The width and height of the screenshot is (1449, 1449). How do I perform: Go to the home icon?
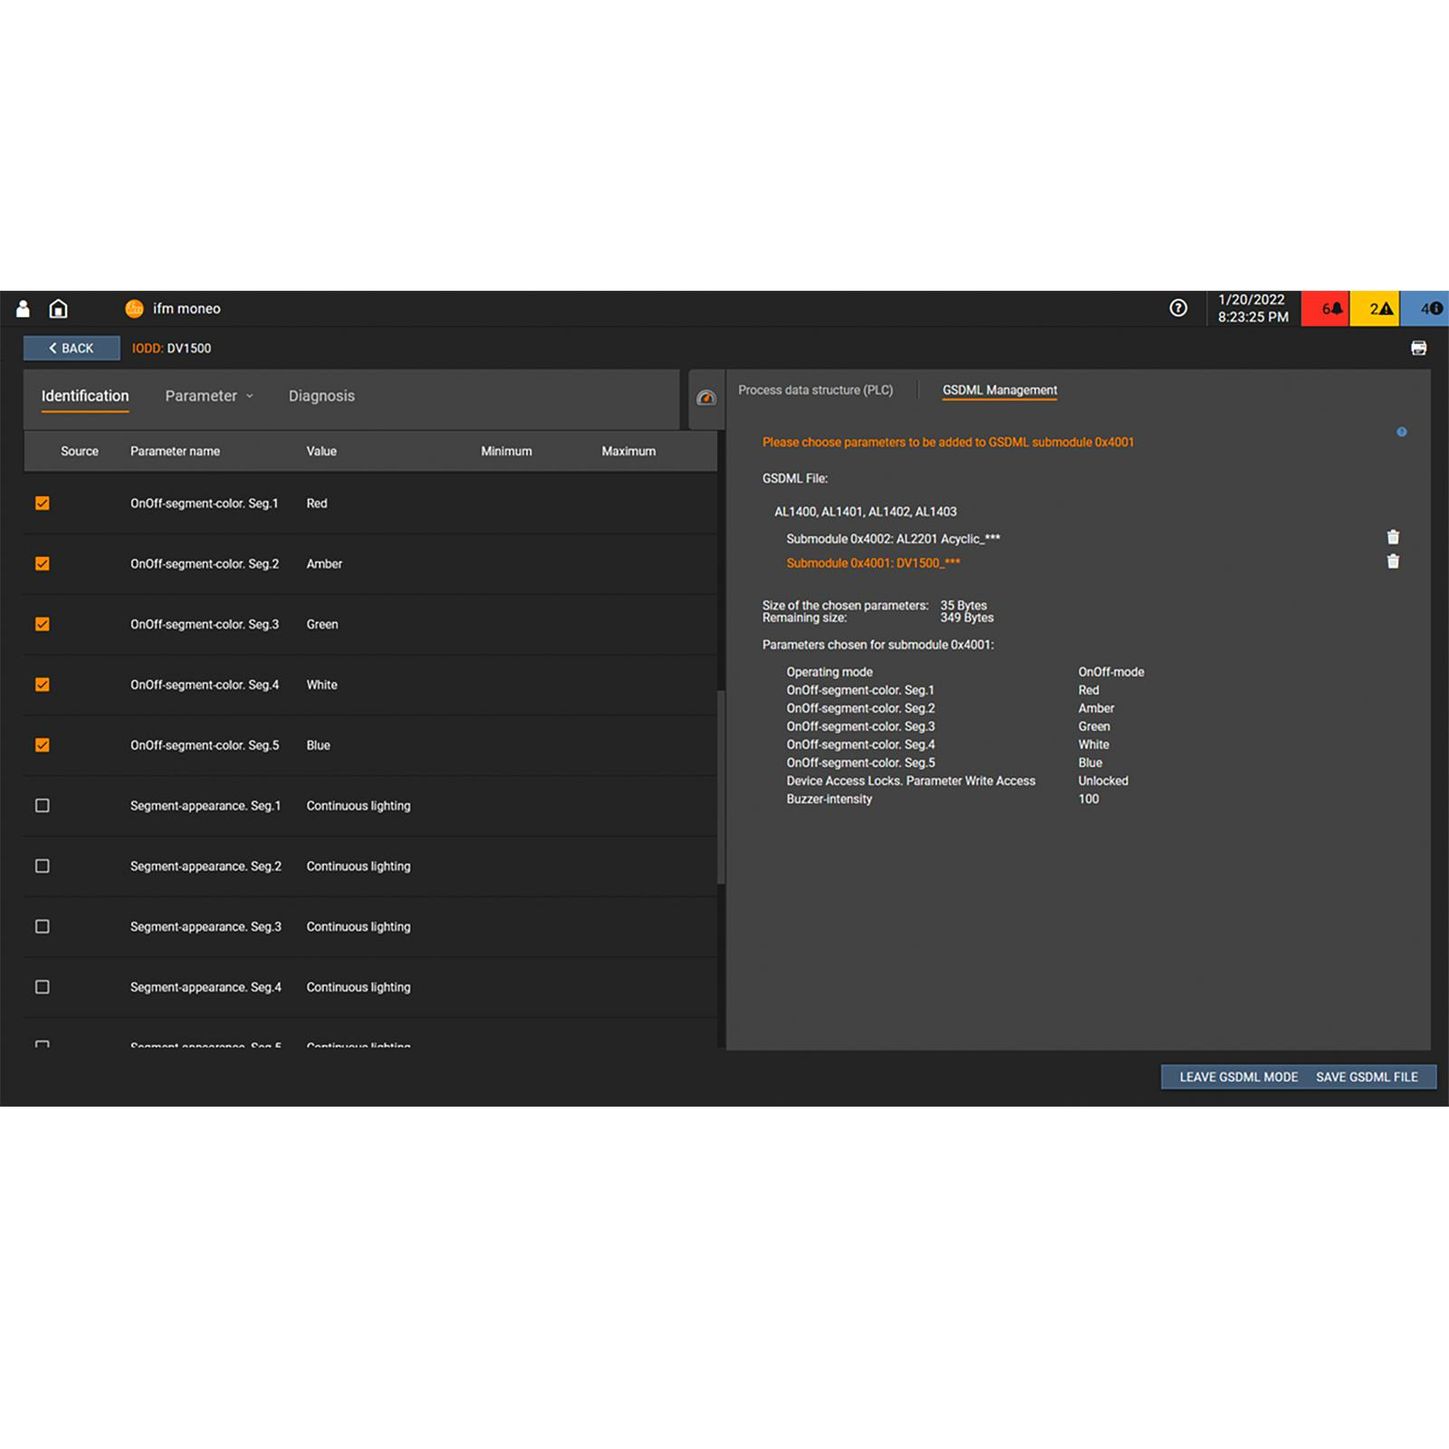tap(59, 309)
